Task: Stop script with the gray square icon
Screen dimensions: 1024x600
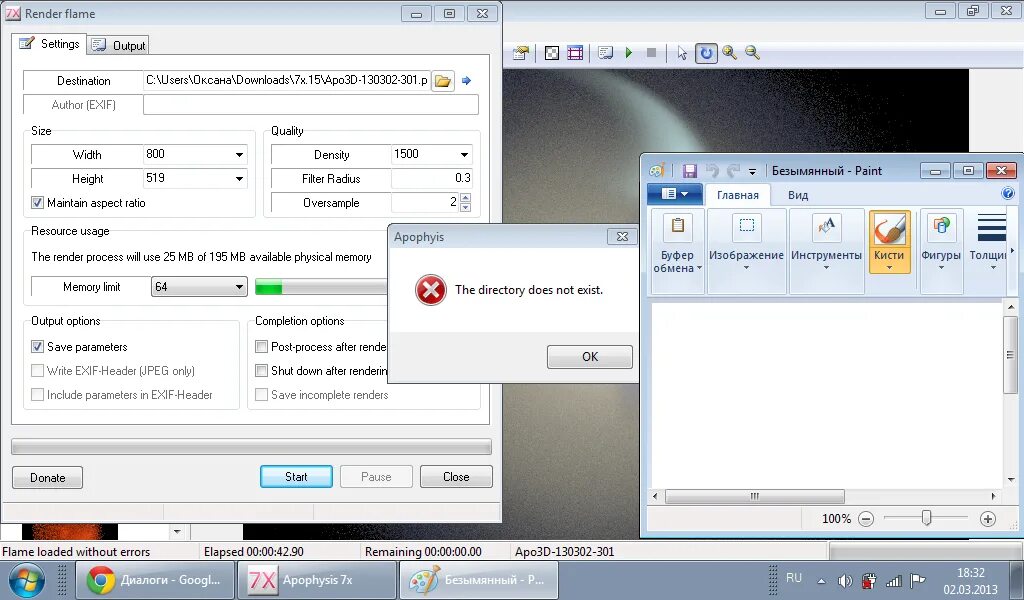Action: 651,53
